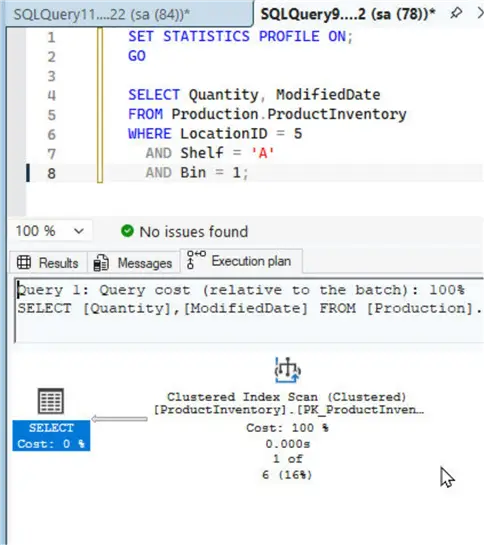Click the AND Shelf = 'A' line
The image size is (484, 545).
pyautogui.click(x=210, y=153)
